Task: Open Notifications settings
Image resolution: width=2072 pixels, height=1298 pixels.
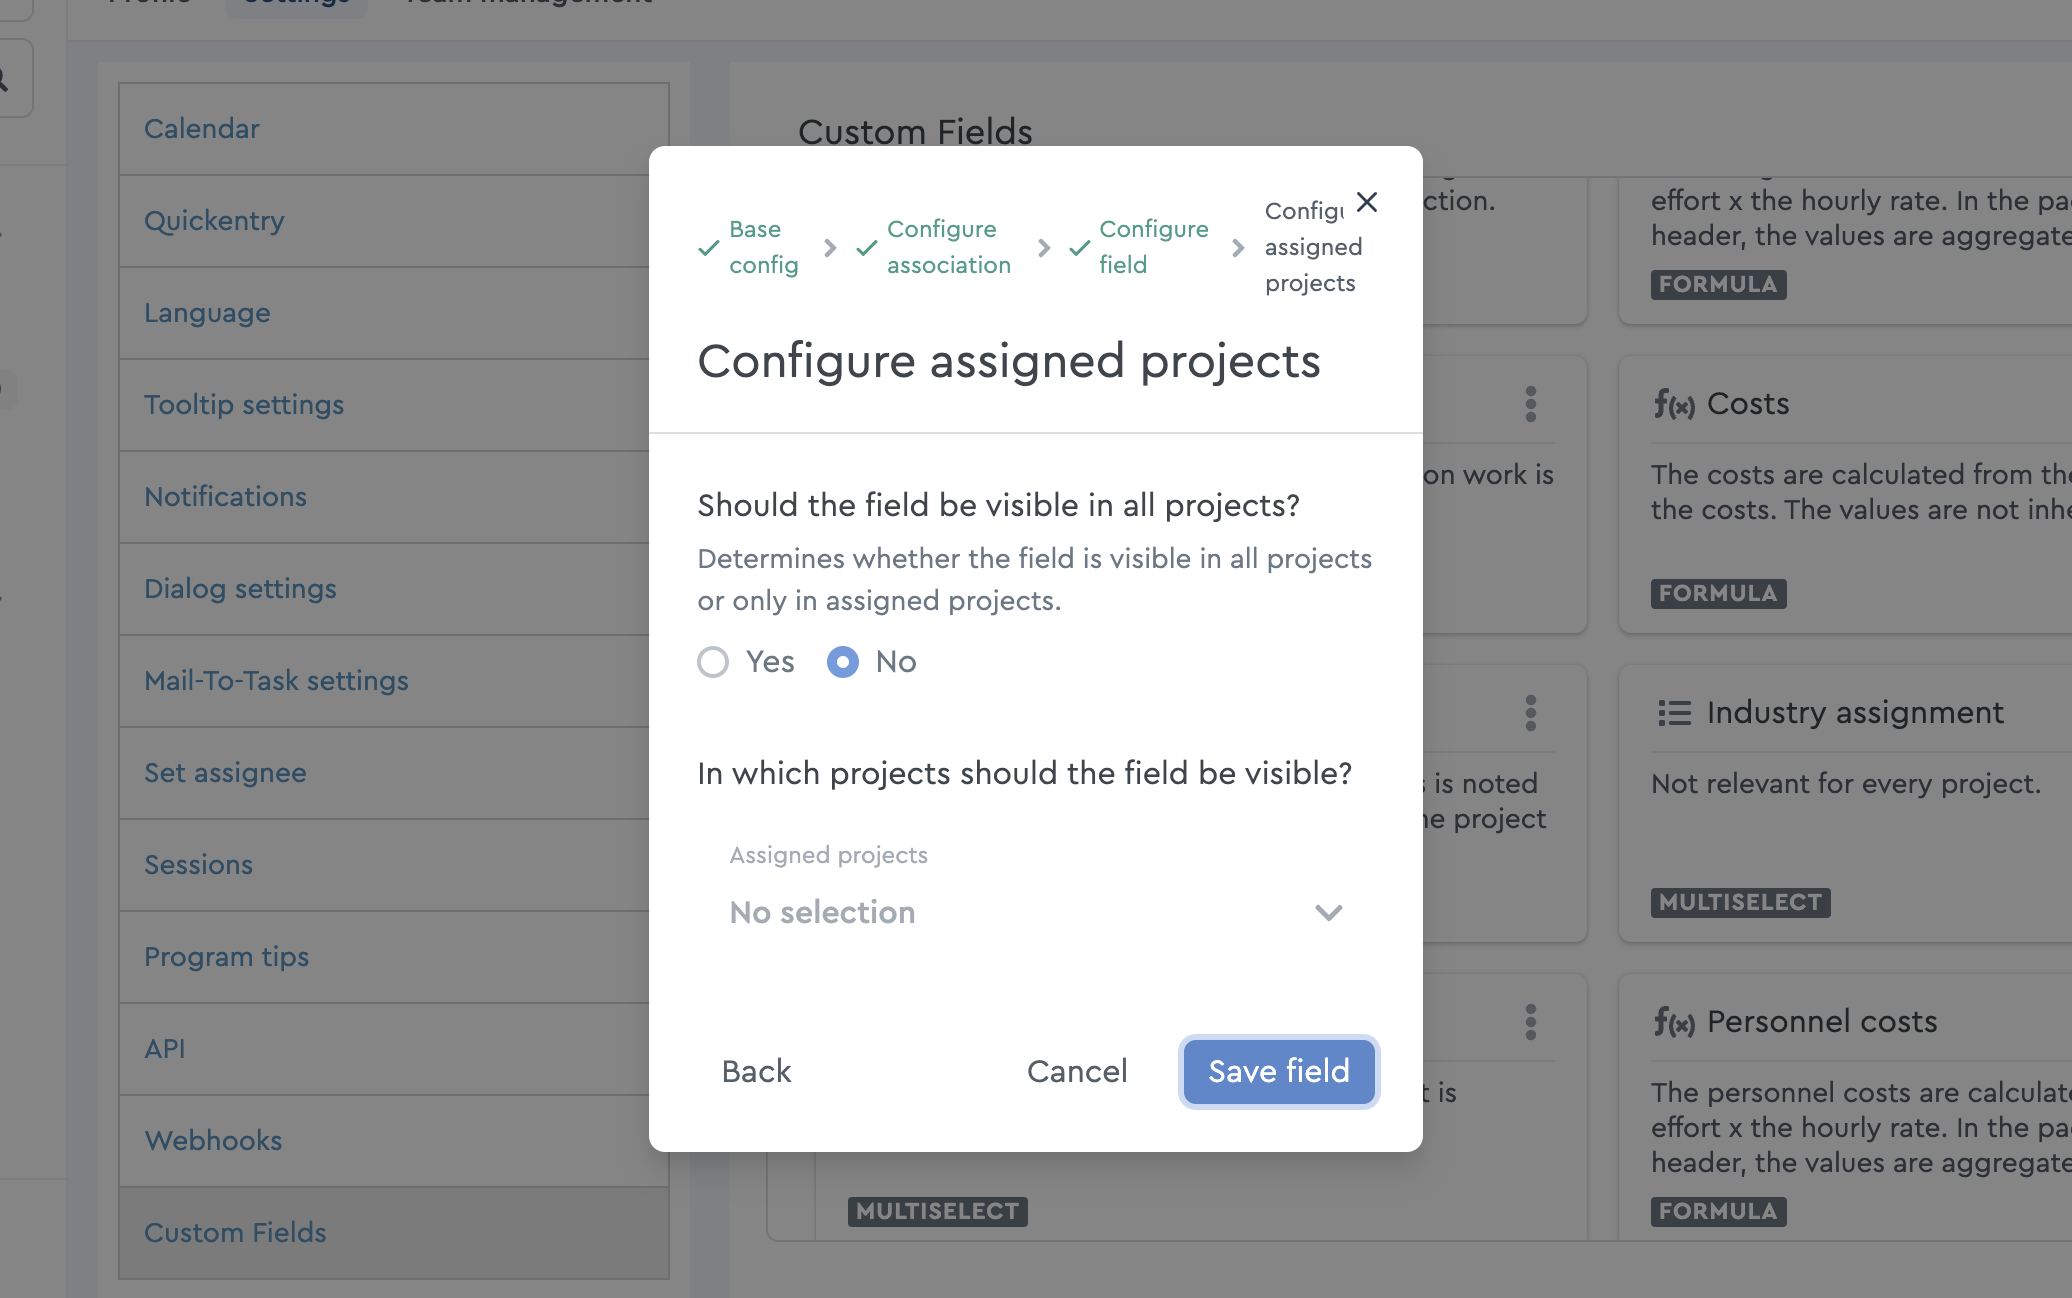Action: [394, 497]
